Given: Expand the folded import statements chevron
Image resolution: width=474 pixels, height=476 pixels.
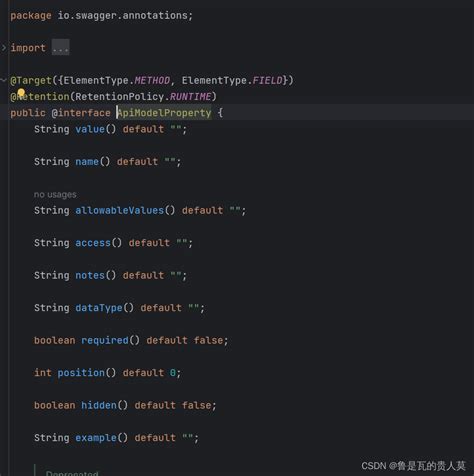Looking at the screenshot, I should click(x=4, y=48).
